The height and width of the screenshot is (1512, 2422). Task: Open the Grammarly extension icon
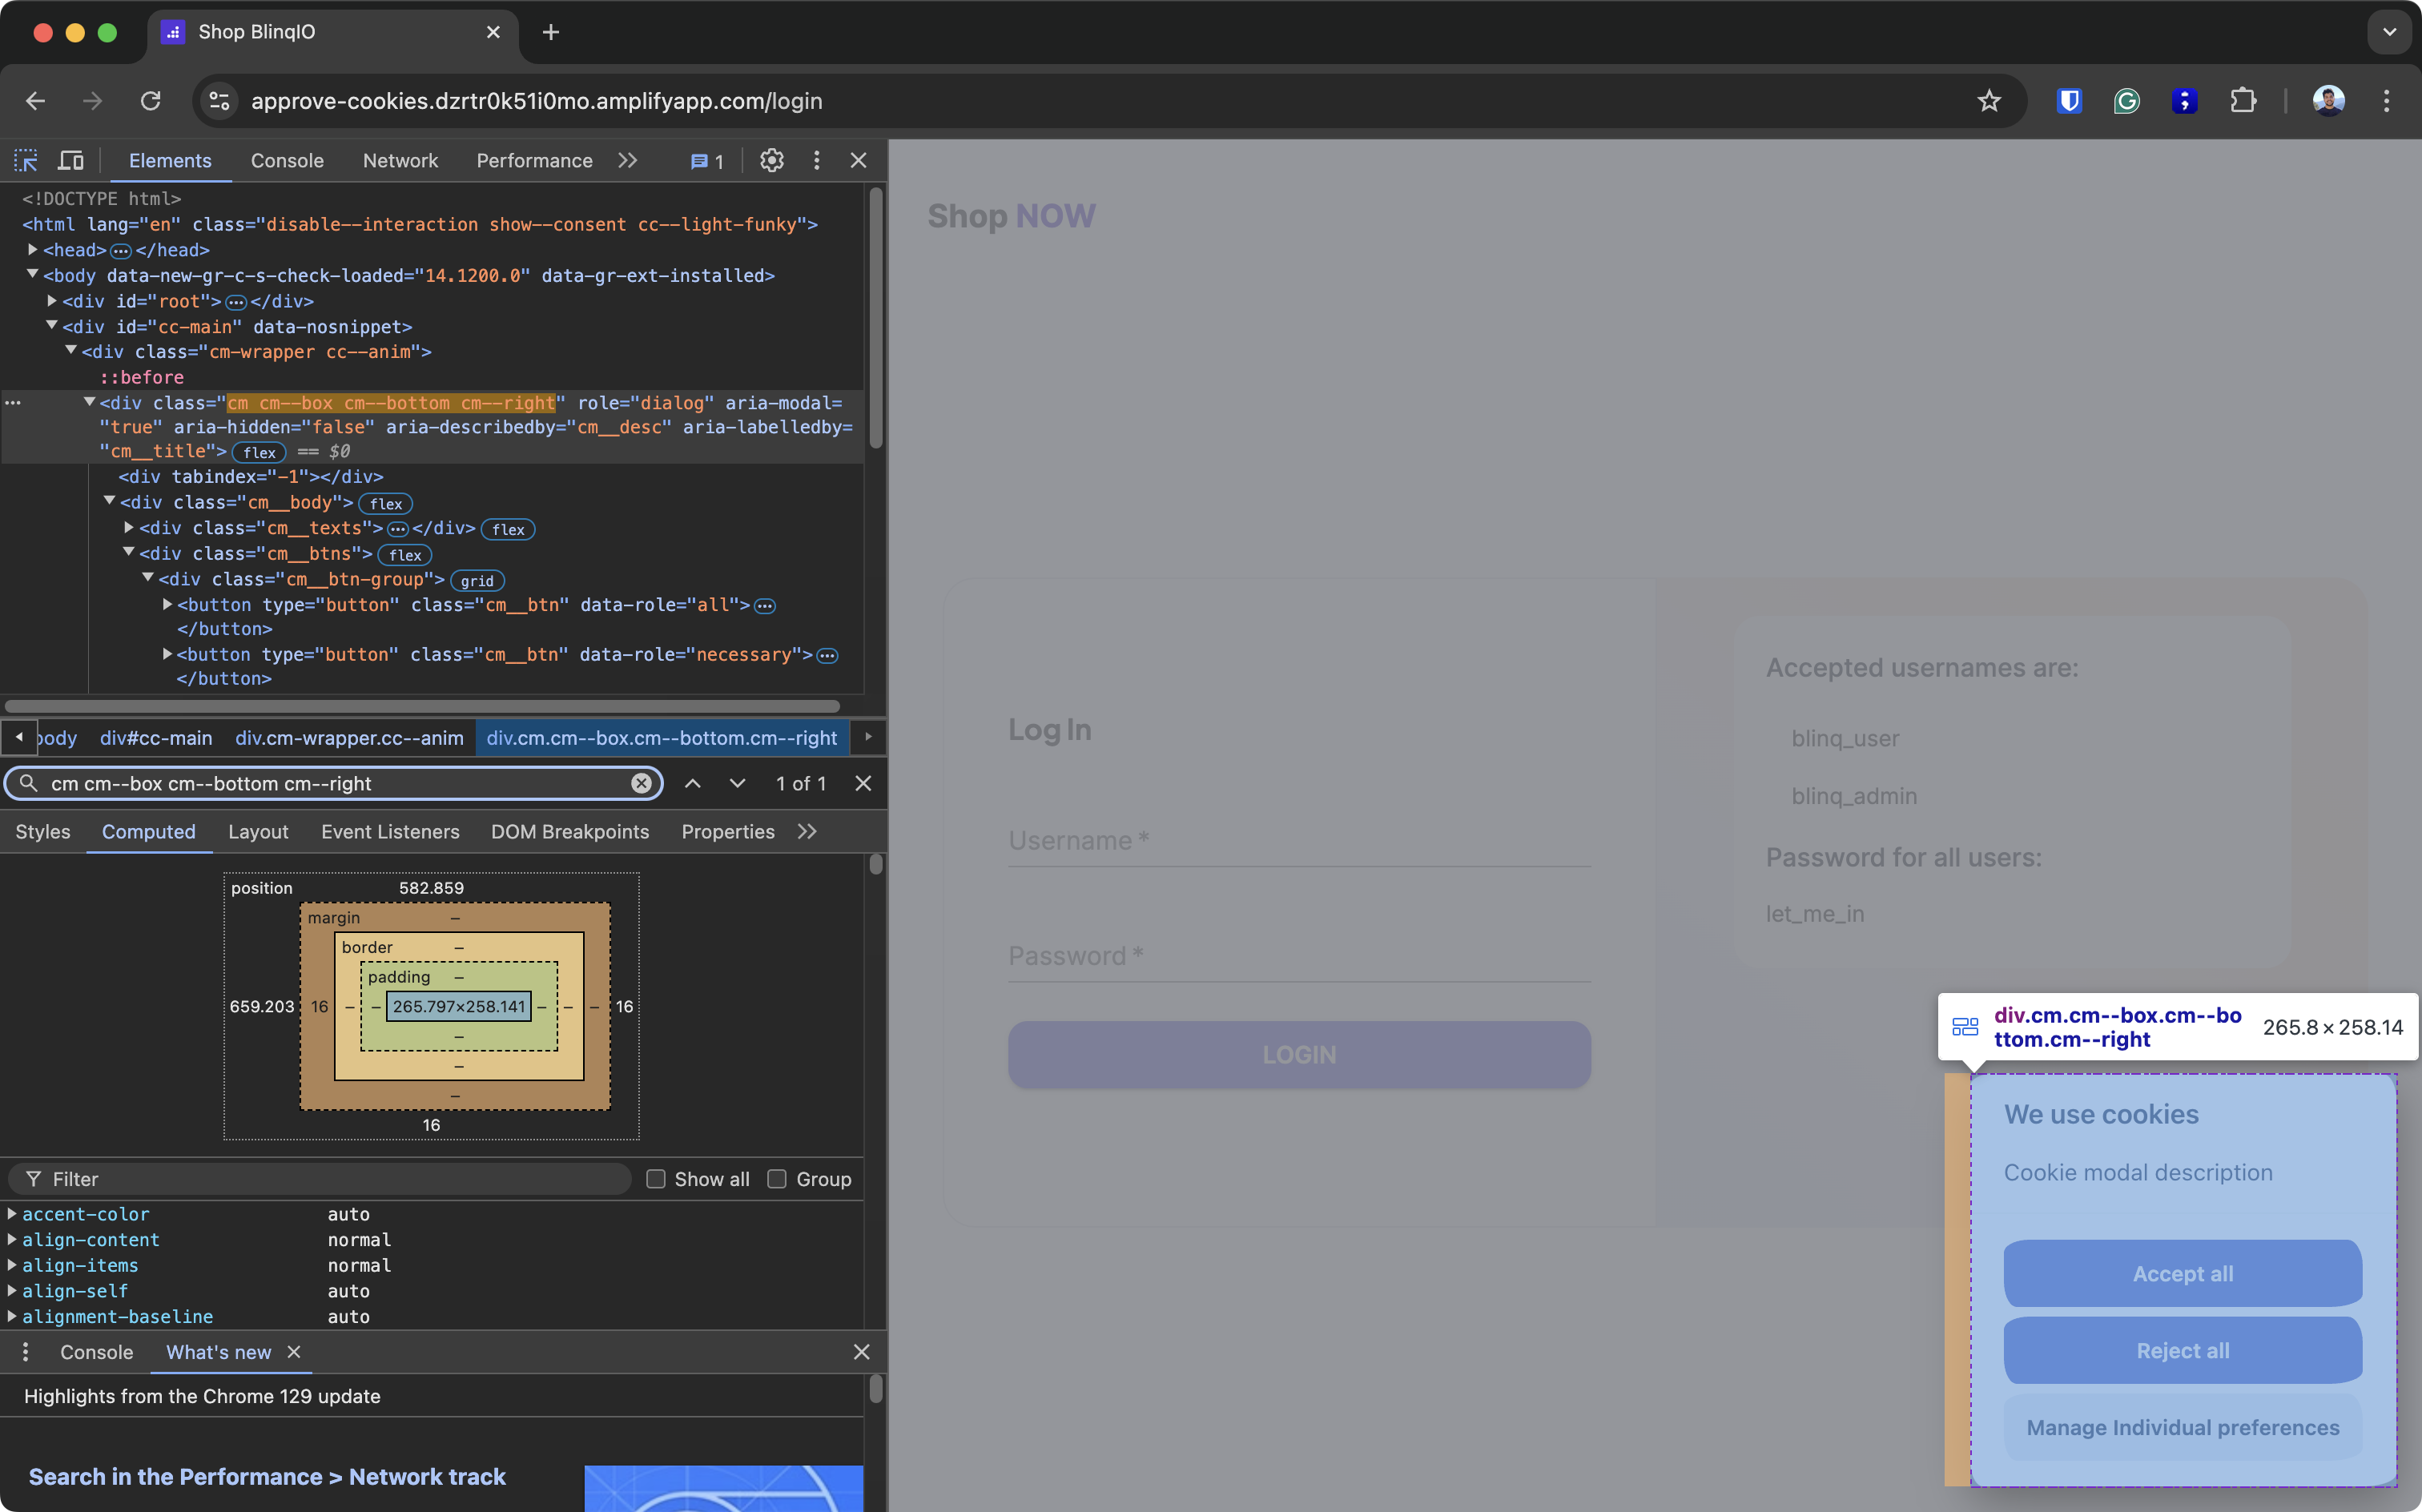click(2126, 101)
